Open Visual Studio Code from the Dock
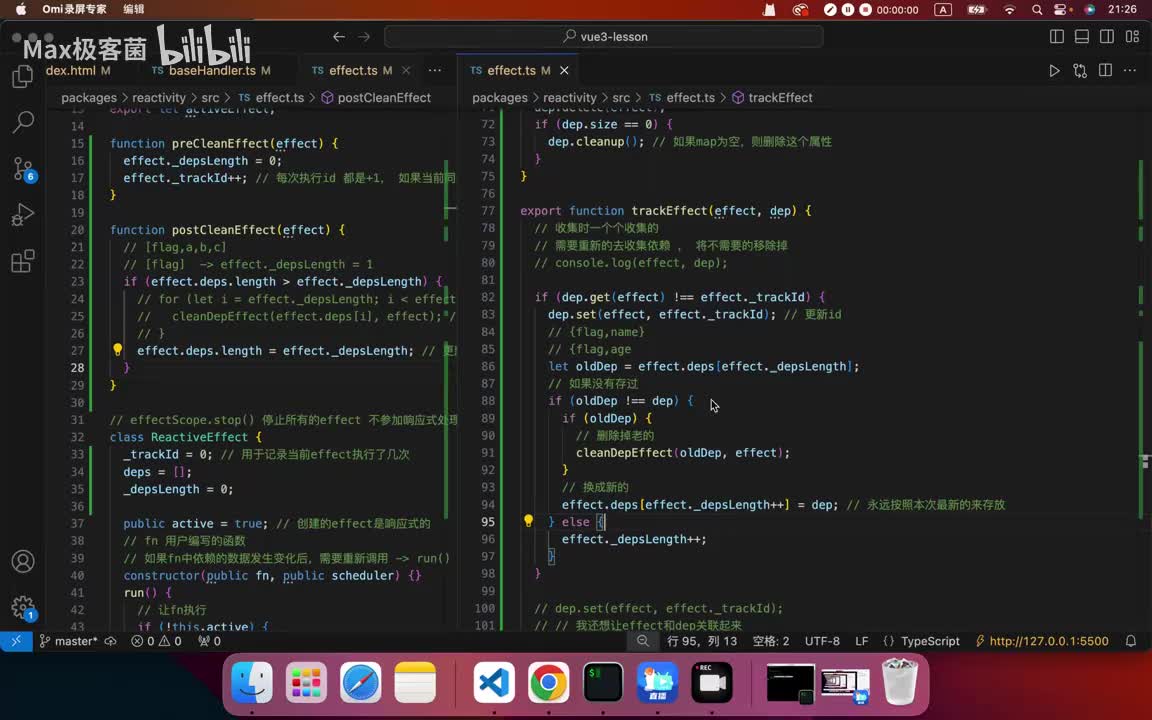This screenshot has width=1152, height=720. (494, 683)
